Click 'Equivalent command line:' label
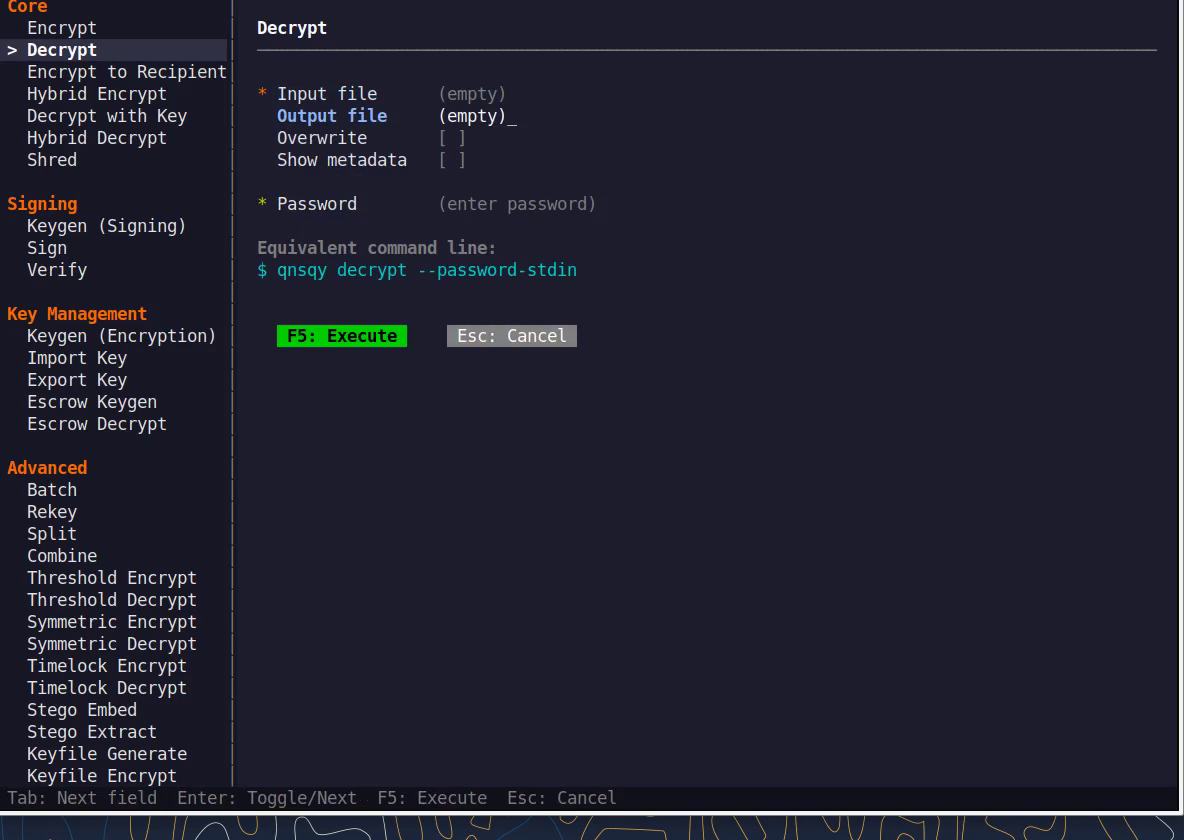This screenshot has height=840, width=1184. click(377, 248)
